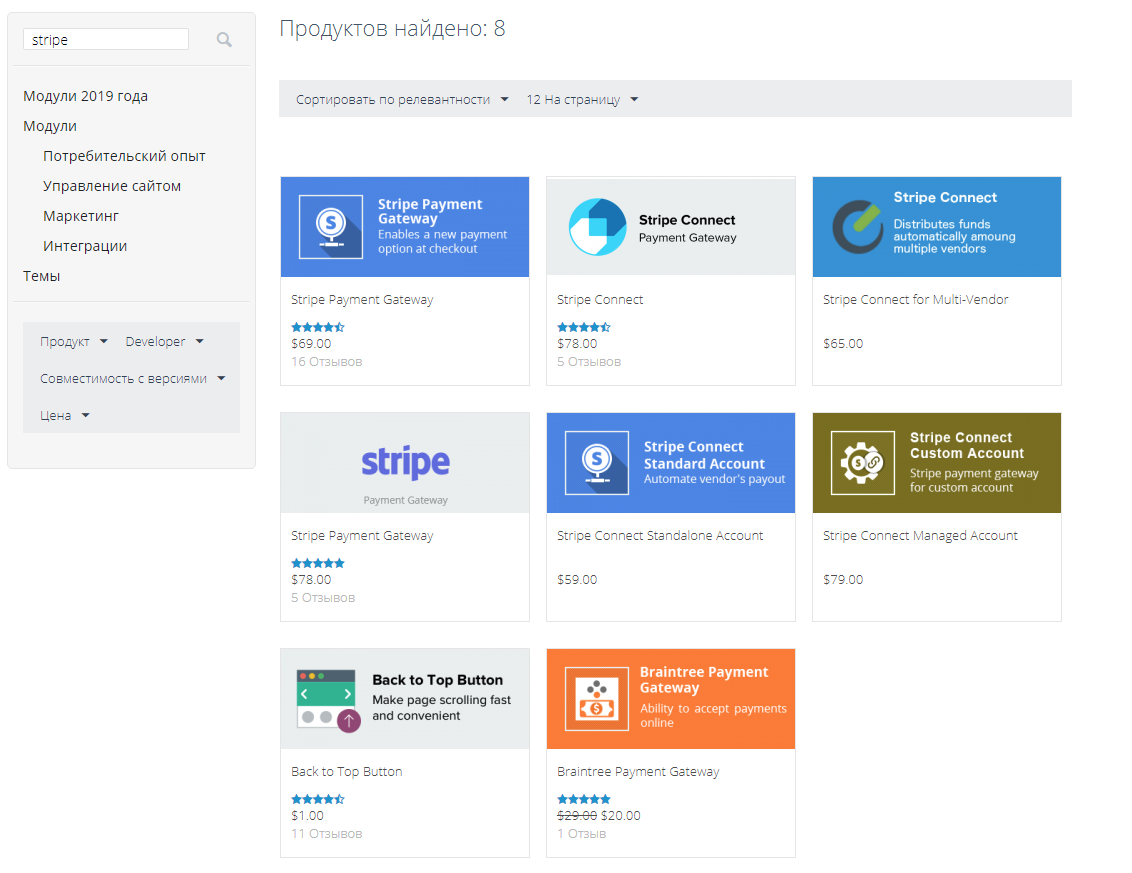
Task: Open the Темы category
Action: point(42,276)
